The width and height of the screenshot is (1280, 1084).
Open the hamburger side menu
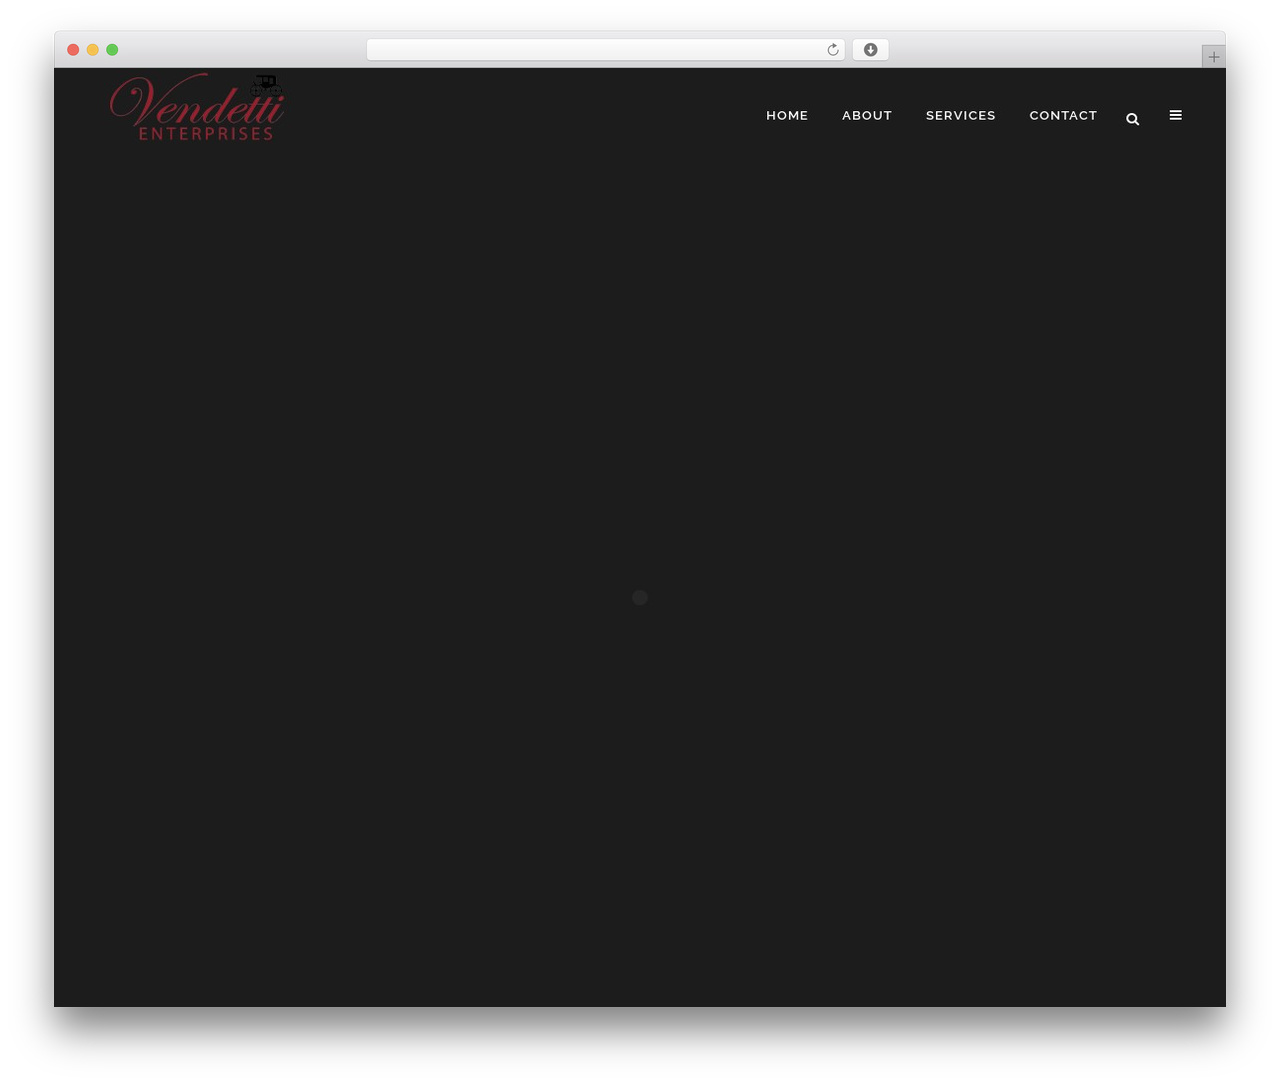pos(1176,115)
